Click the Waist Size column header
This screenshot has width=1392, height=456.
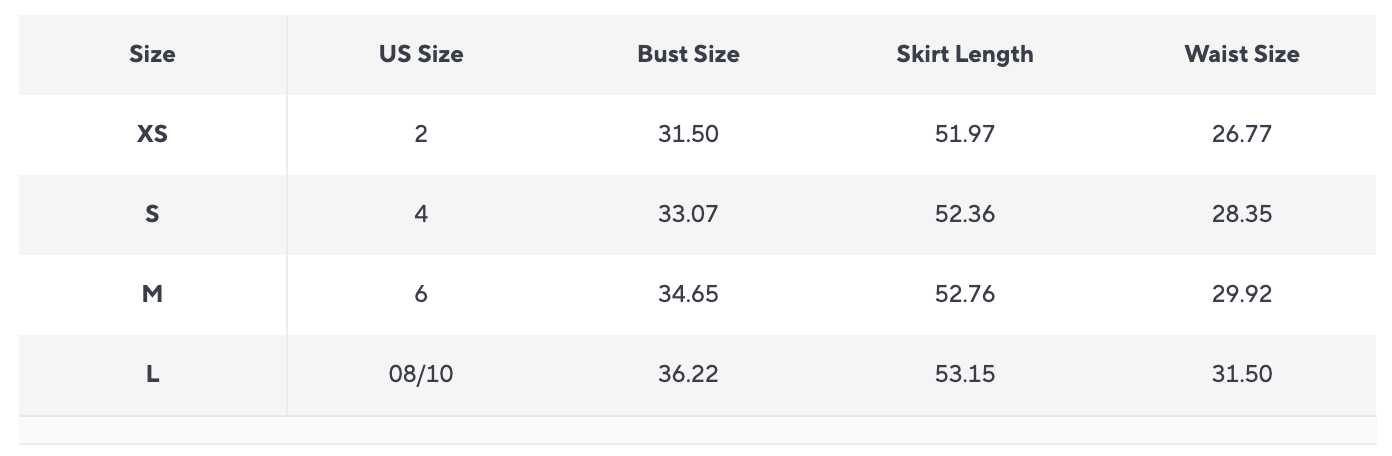pyautogui.click(x=1242, y=54)
